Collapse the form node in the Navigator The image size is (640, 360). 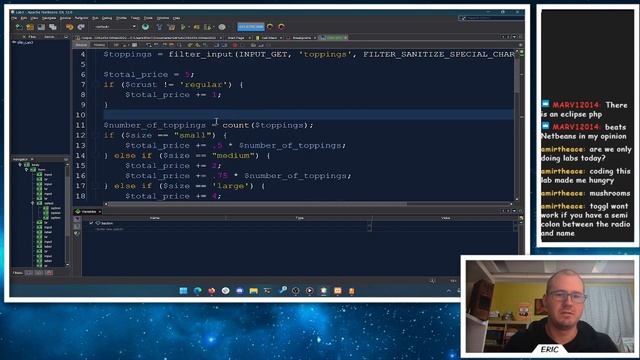(x=27, y=169)
